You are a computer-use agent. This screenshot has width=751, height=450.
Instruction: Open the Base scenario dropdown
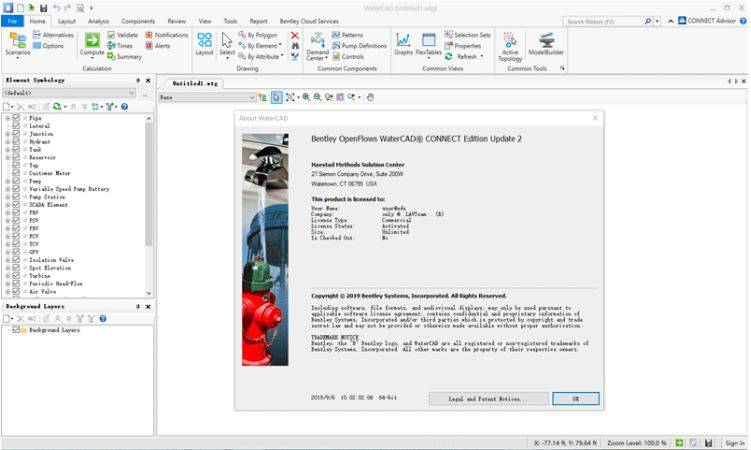[x=207, y=97]
